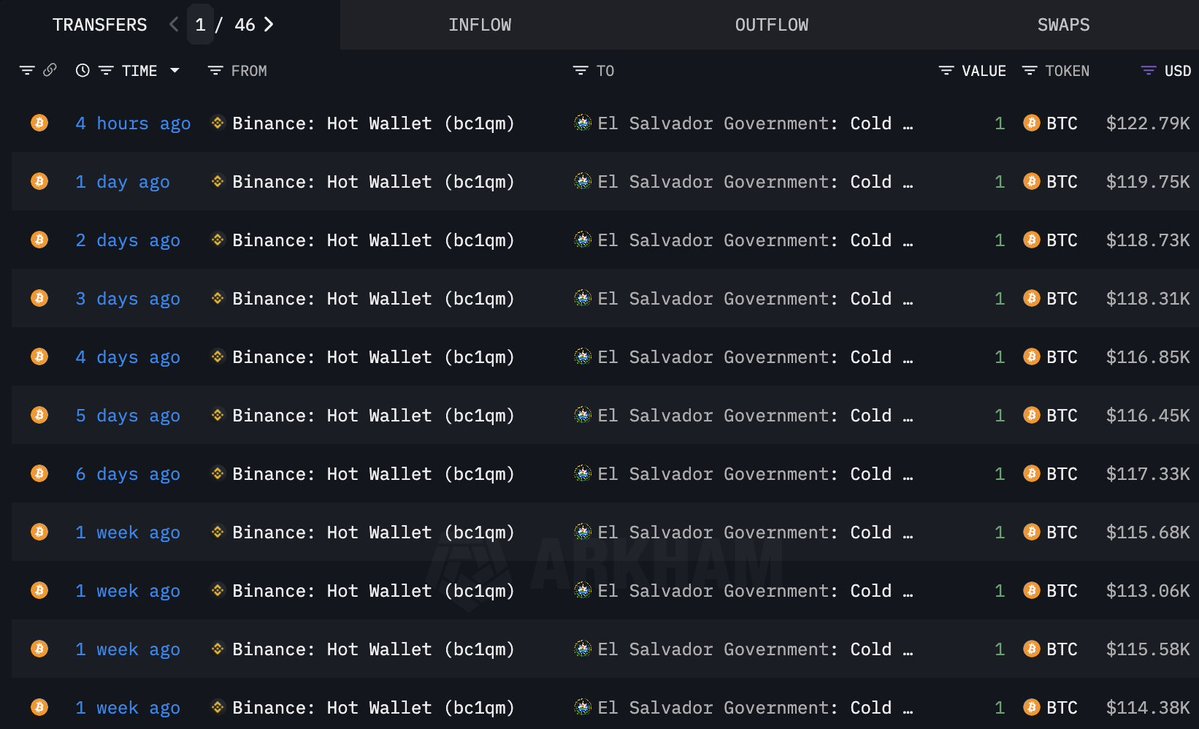Click BTC token icon in the $118.31K row
1199x729 pixels.
(1032, 298)
